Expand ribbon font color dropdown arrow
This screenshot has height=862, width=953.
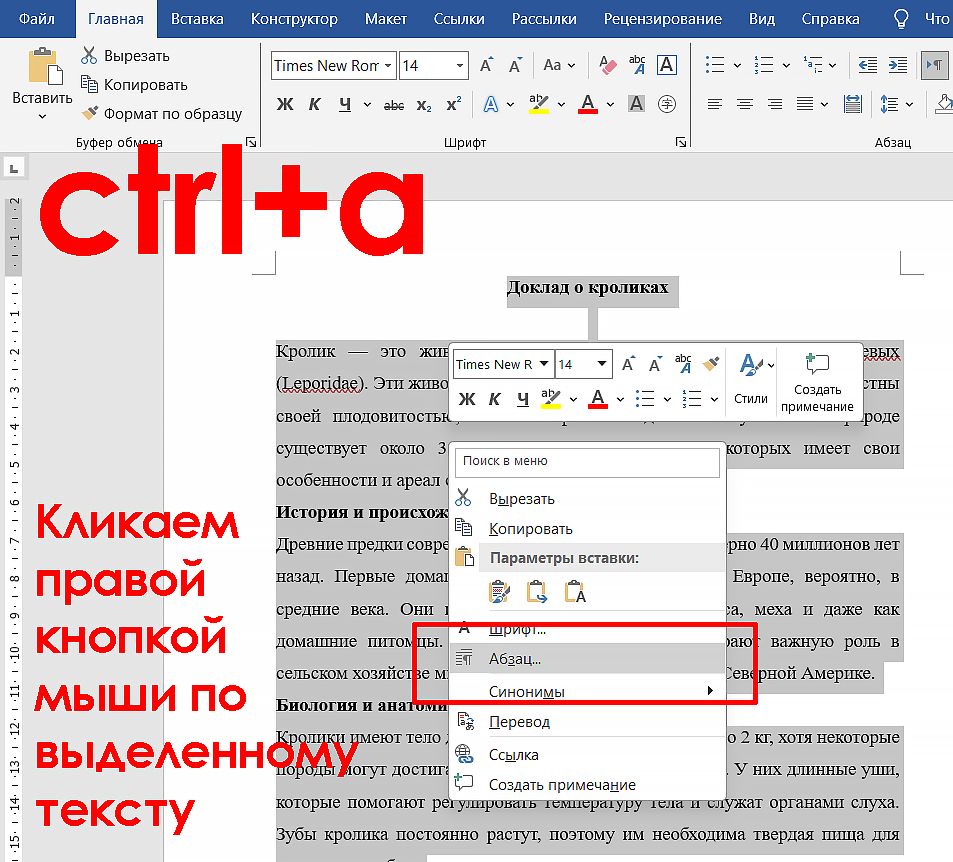[x=610, y=105]
